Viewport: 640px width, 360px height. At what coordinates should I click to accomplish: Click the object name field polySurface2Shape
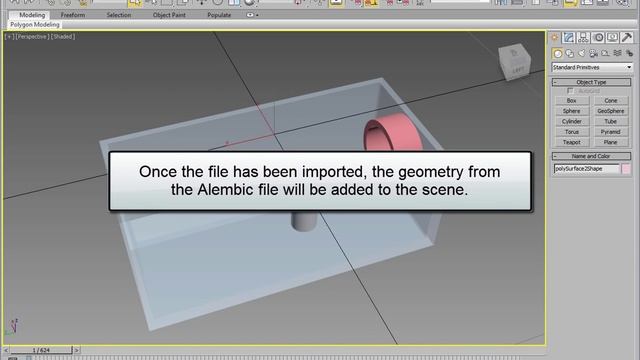tap(587, 169)
